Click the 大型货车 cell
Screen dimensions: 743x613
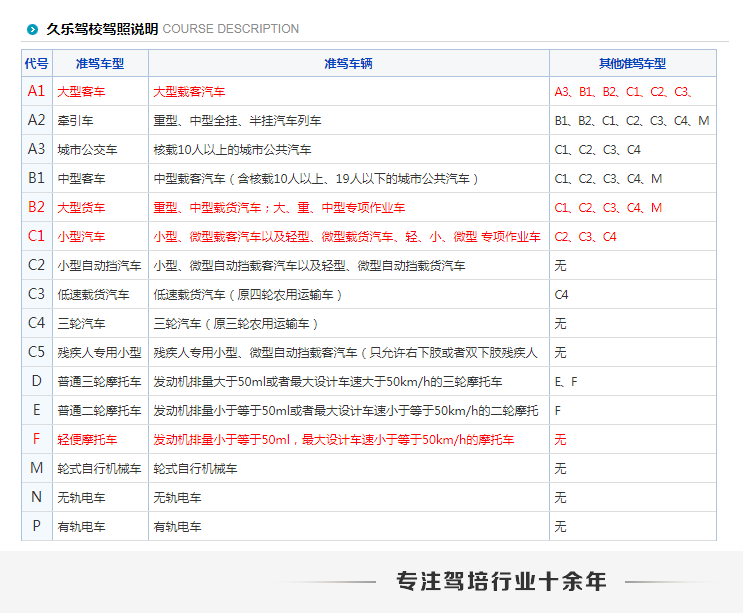[x=100, y=207]
